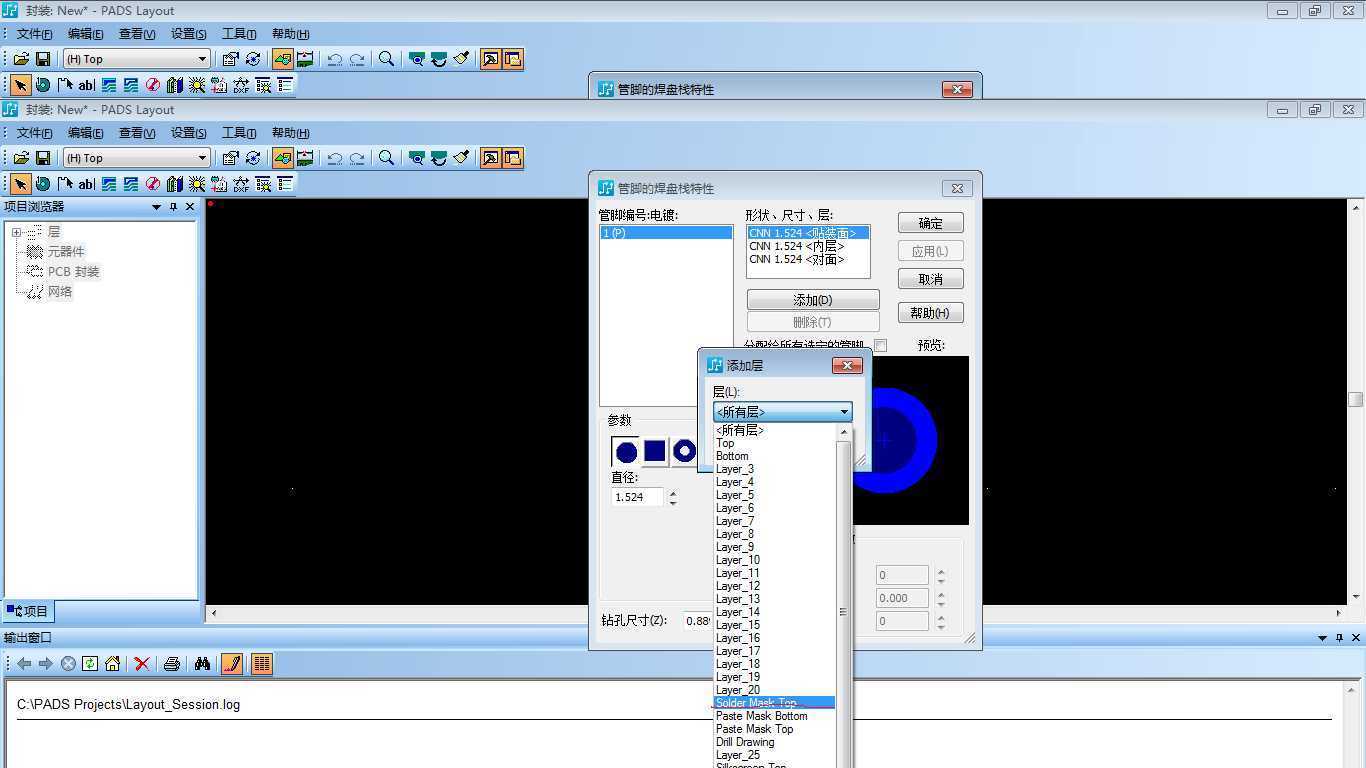Select CNN 1.524 <内层> in shape list
Screen dimensions: 1366x768
click(797, 246)
